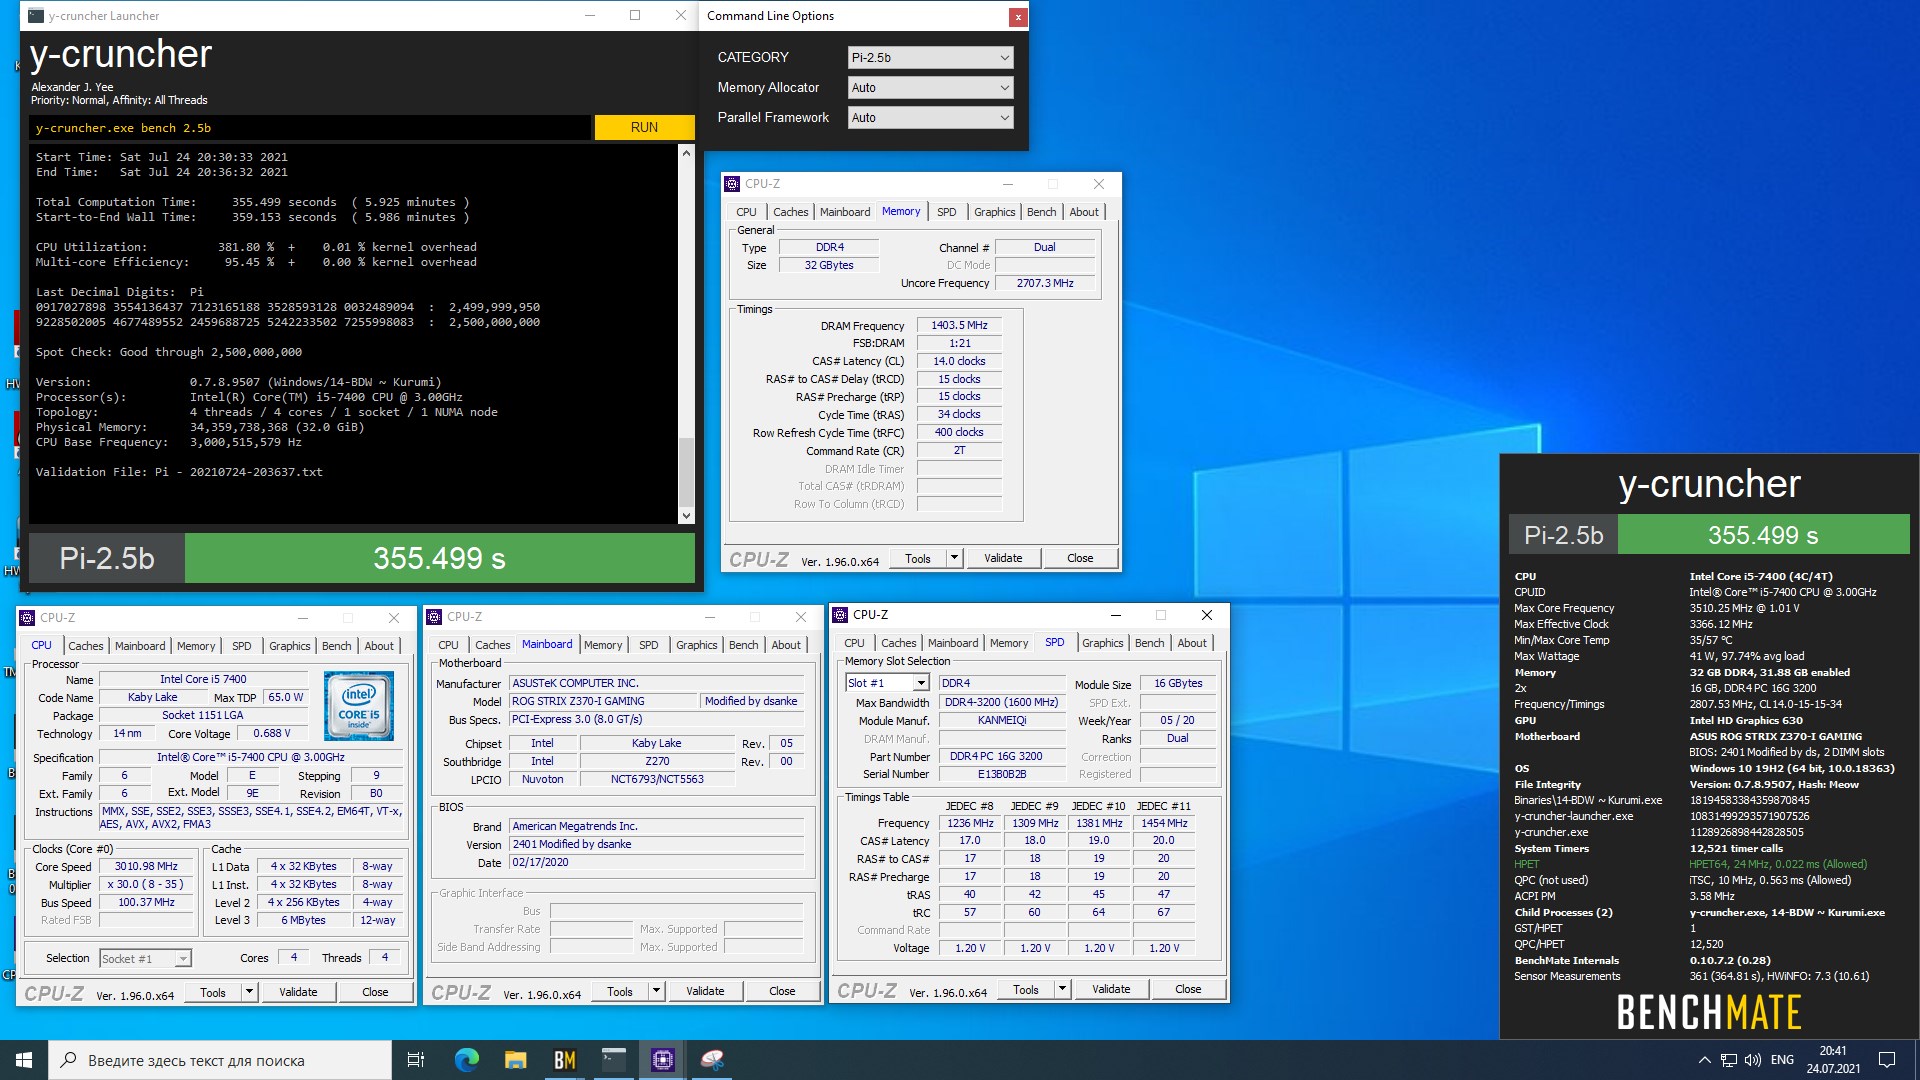
Task: Click Close in the Memory window
Action: click(x=1080, y=558)
